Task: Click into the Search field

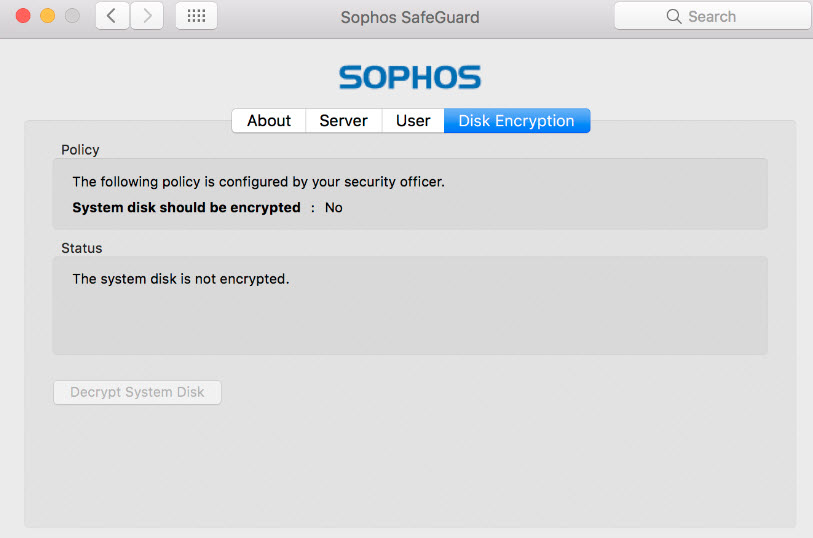Action: [x=712, y=16]
